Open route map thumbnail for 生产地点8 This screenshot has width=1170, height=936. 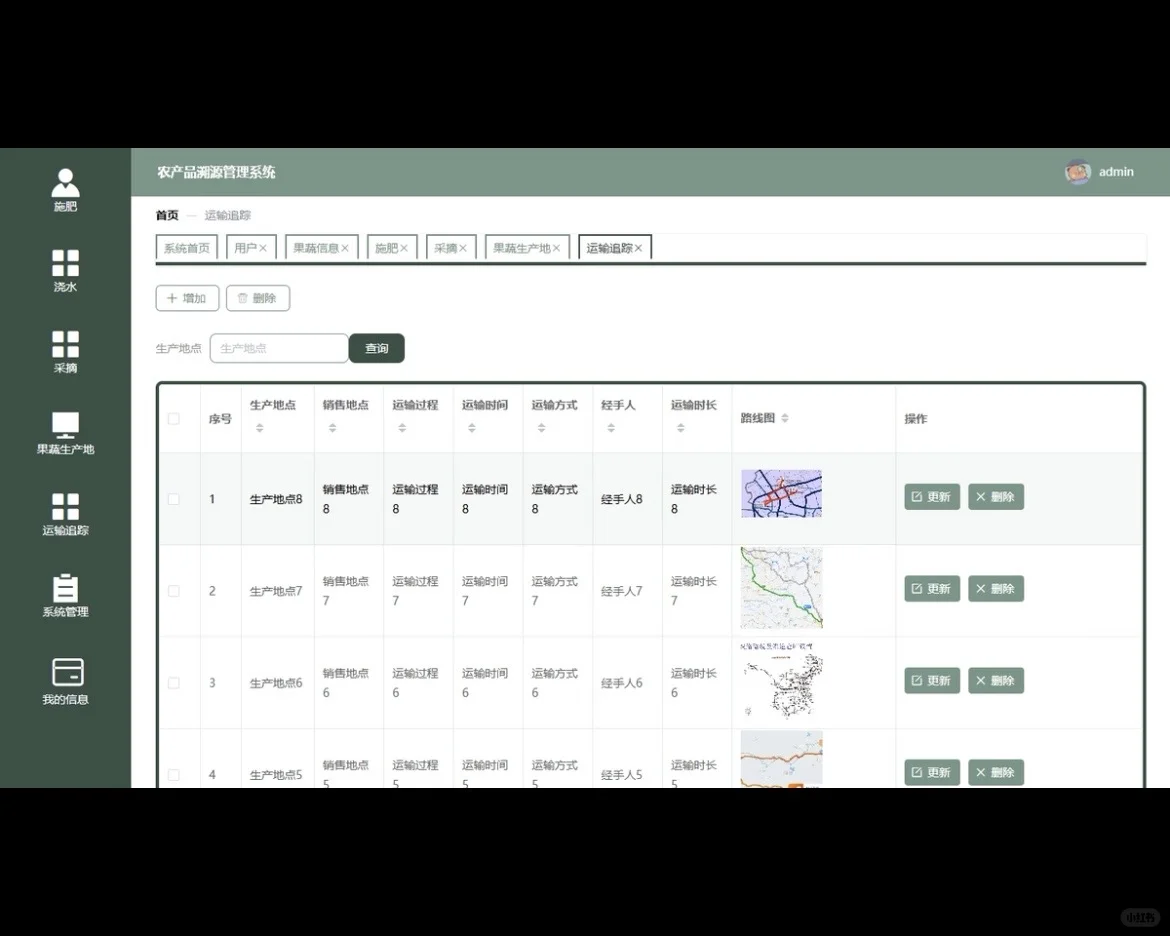(781, 493)
